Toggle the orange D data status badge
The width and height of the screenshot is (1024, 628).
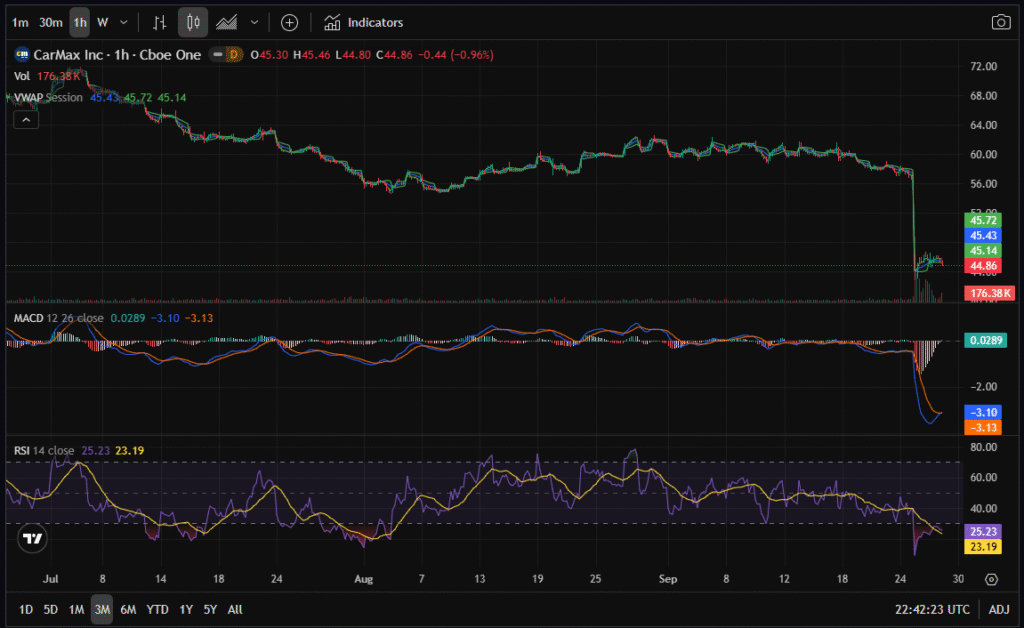click(x=235, y=54)
